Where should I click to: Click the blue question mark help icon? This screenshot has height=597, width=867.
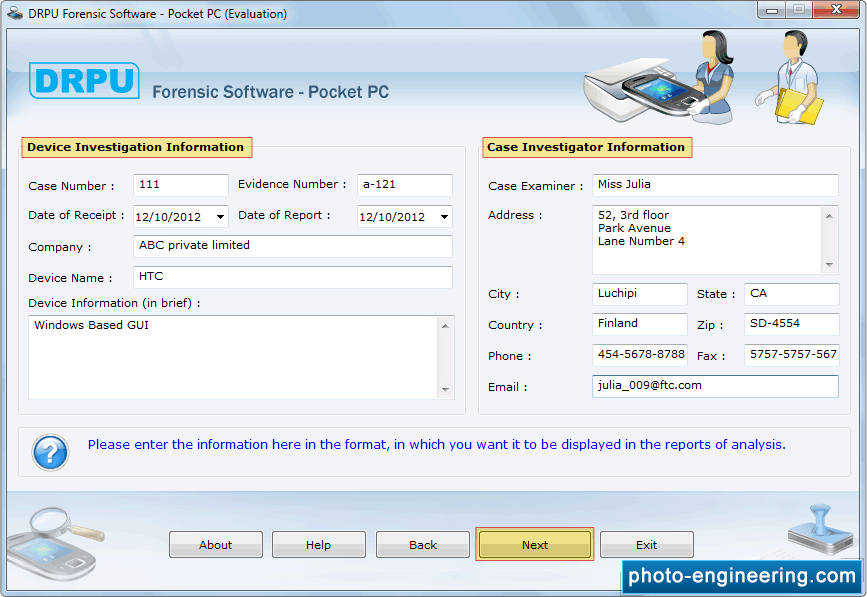click(50, 452)
